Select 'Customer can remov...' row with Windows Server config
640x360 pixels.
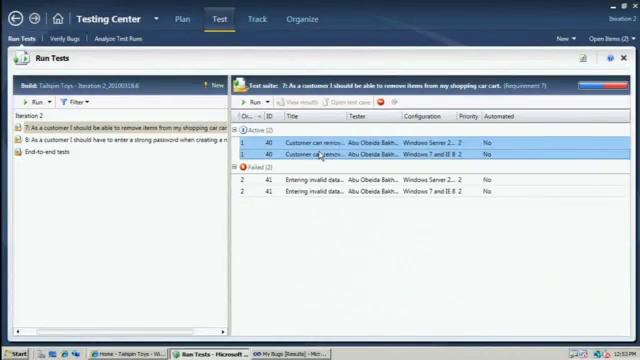pos(435,142)
